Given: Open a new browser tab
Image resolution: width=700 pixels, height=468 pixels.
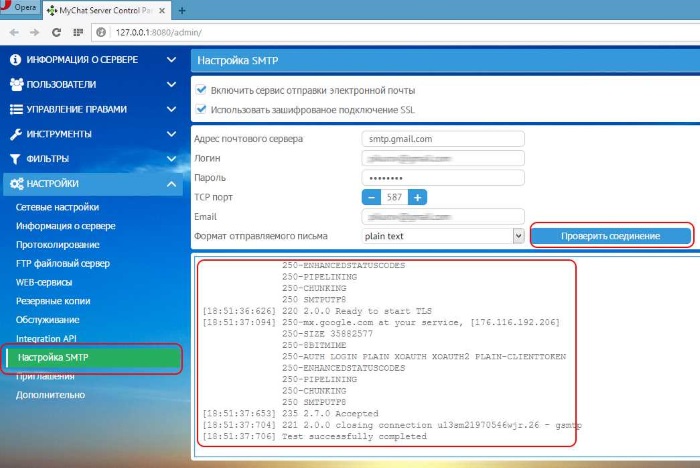Looking at the screenshot, I should pyautogui.click(x=182, y=11).
